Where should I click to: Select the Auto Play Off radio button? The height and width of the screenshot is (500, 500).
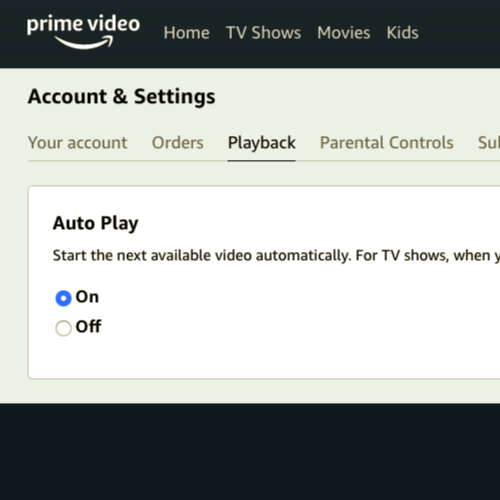tap(63, 328)
